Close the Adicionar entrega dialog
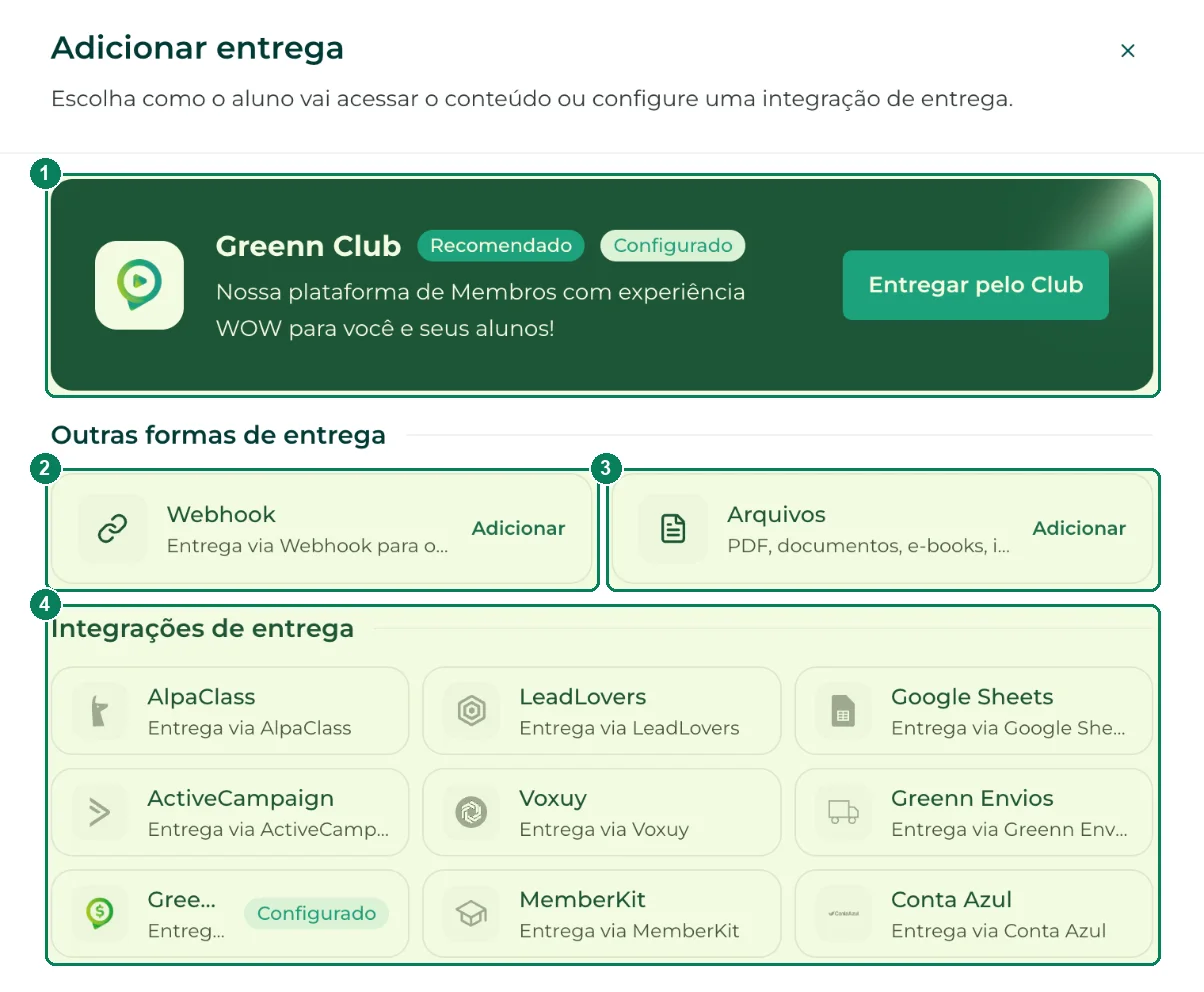The height and width of the screenshot is (992, 1204). [x=1128, y=51]
